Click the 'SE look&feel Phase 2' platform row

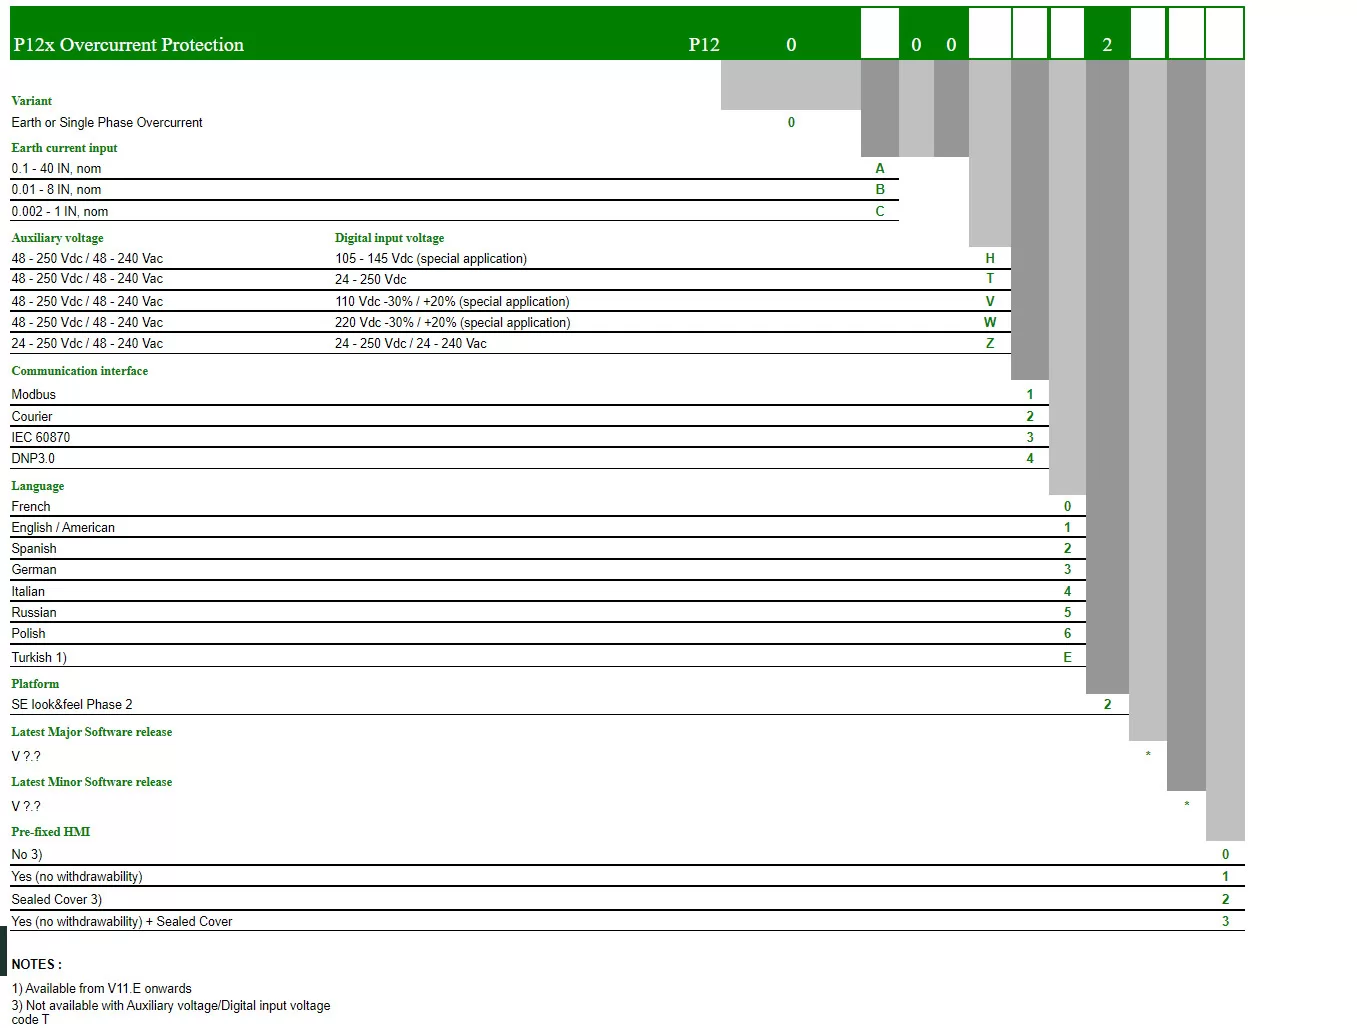pos(569,704)
